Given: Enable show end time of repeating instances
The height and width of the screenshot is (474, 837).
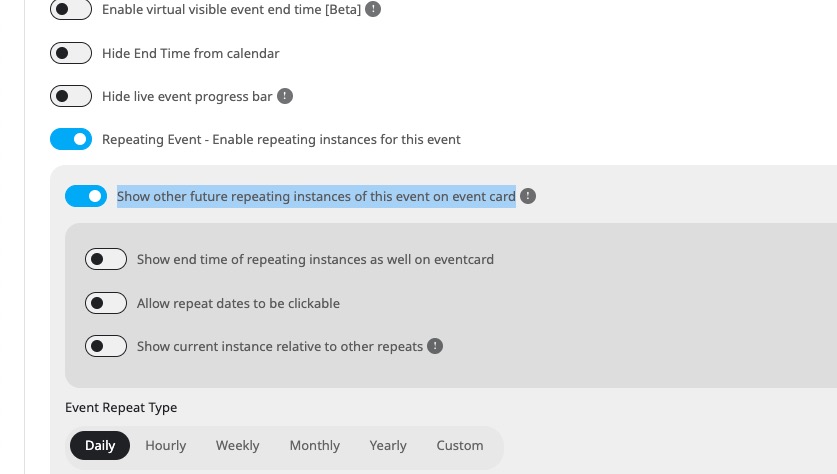Looking at the screenshot, I should [106, 259].
